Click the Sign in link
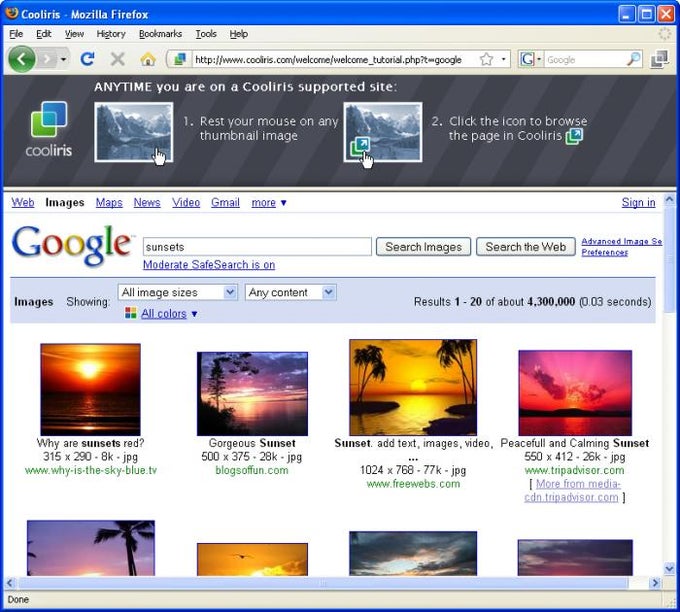This screenshot has height=612, width=680. pos(638,203)
